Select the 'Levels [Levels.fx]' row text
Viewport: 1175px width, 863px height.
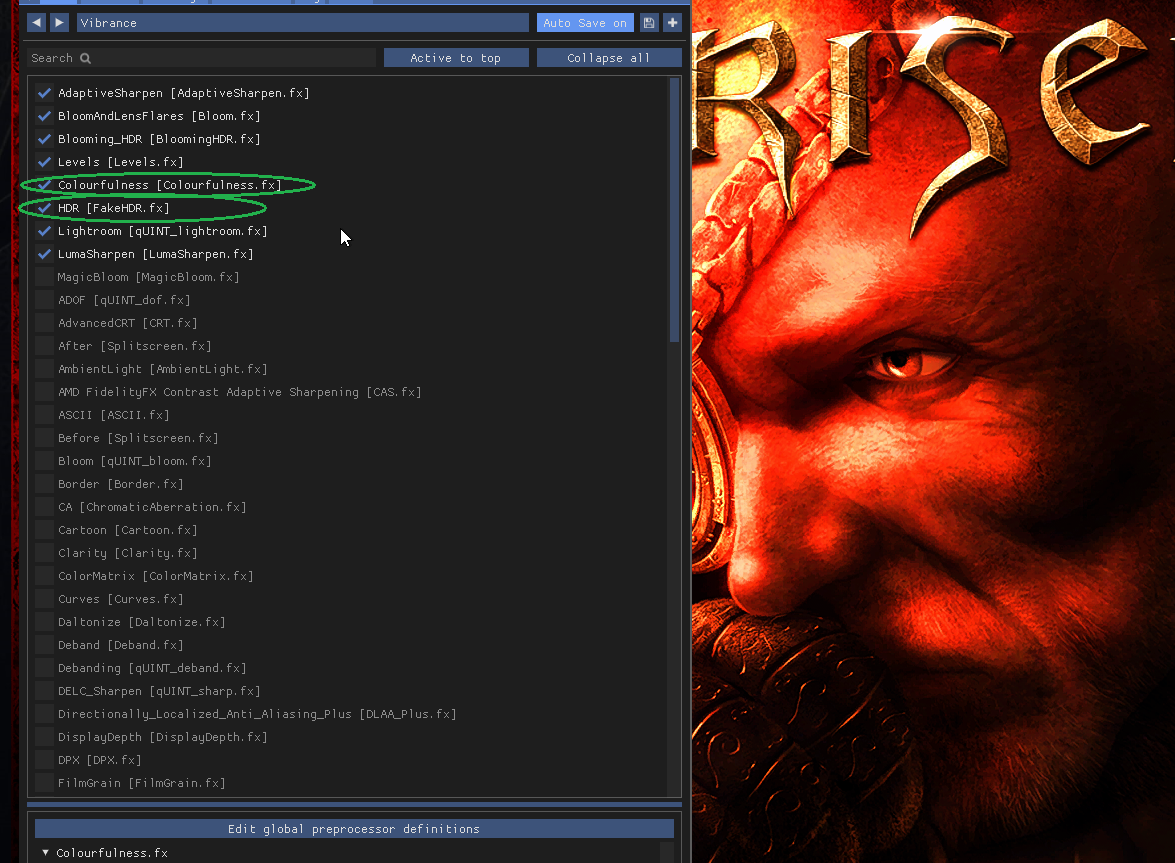[x=121, y=162]
